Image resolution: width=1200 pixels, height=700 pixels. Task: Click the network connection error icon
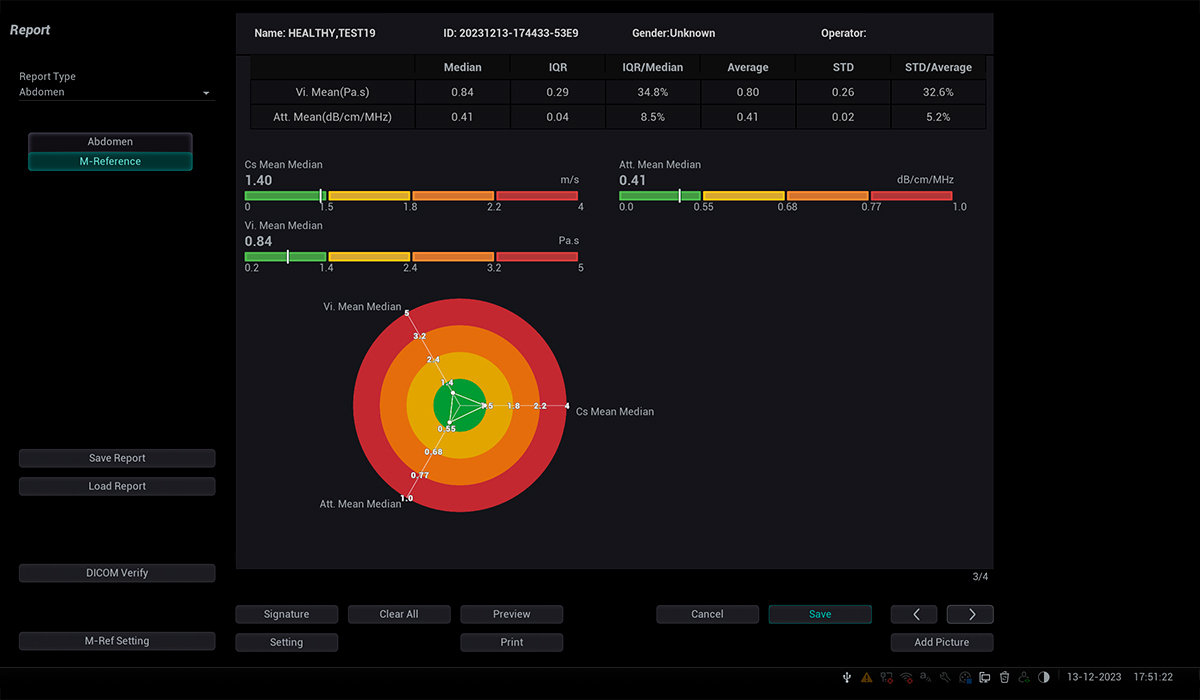(x=886, y=678)
